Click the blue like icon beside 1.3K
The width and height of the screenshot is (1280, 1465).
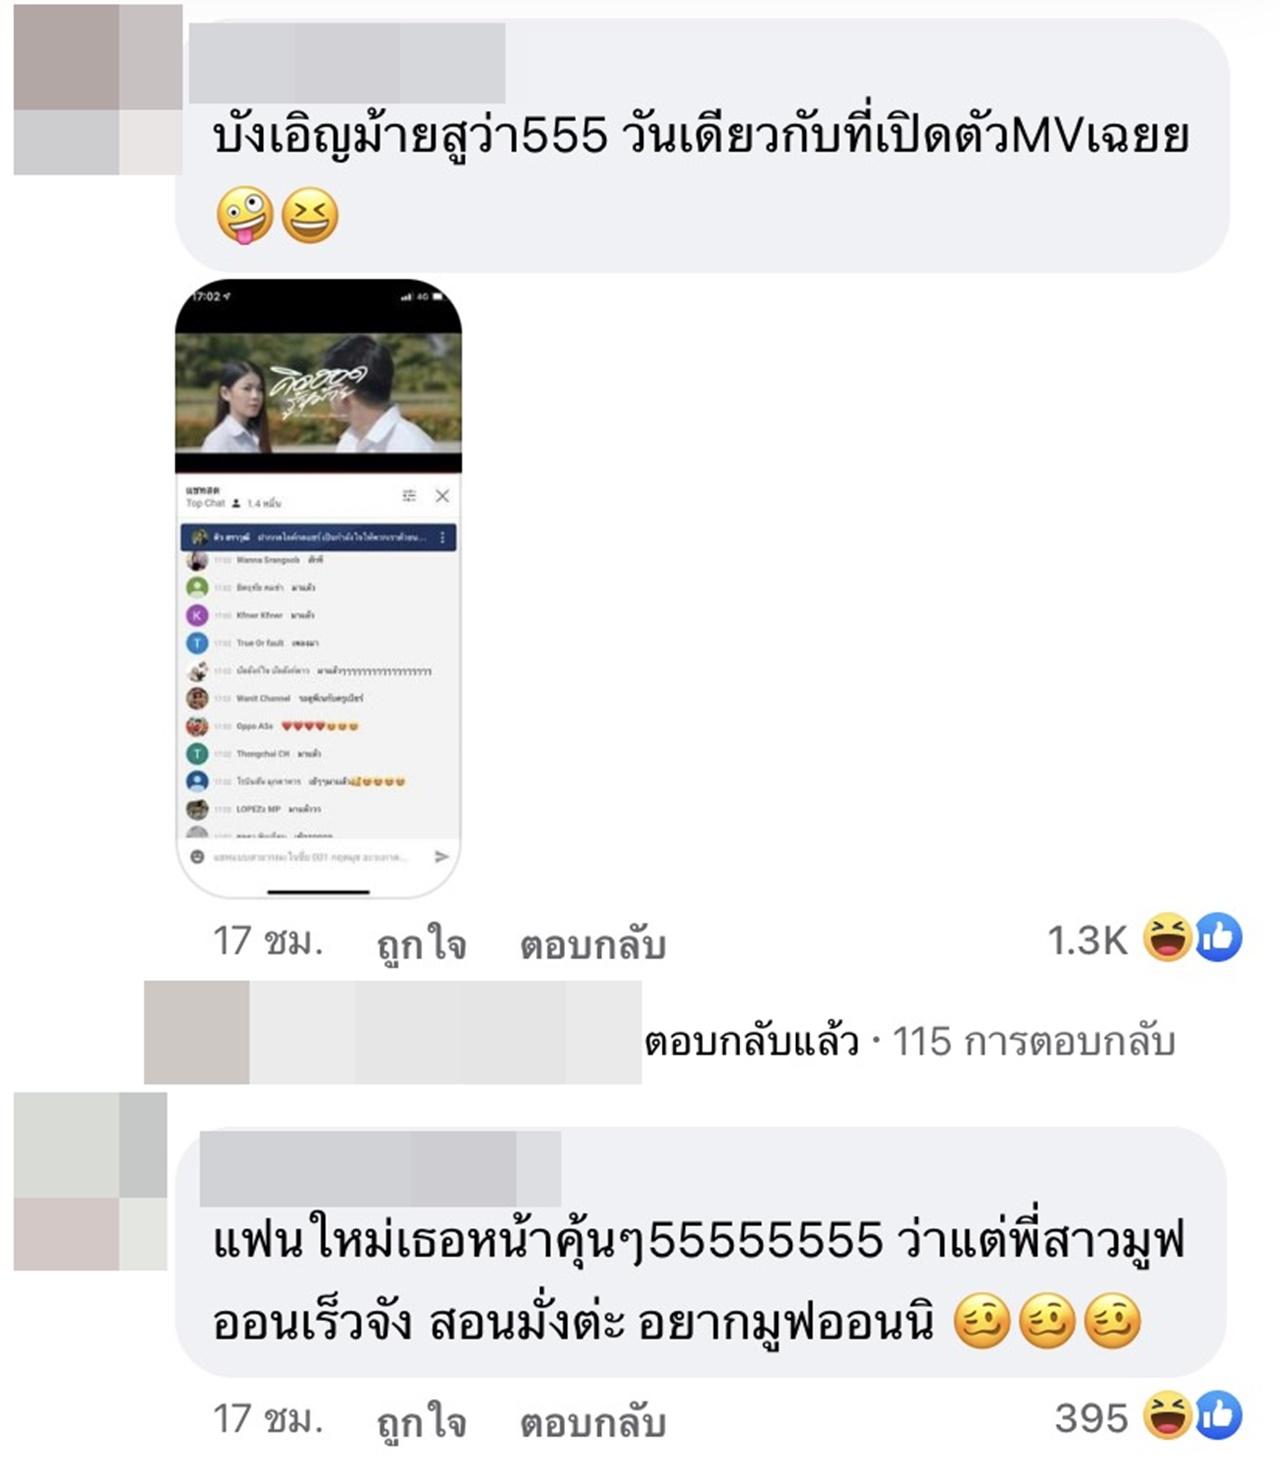pos(1218,937)
